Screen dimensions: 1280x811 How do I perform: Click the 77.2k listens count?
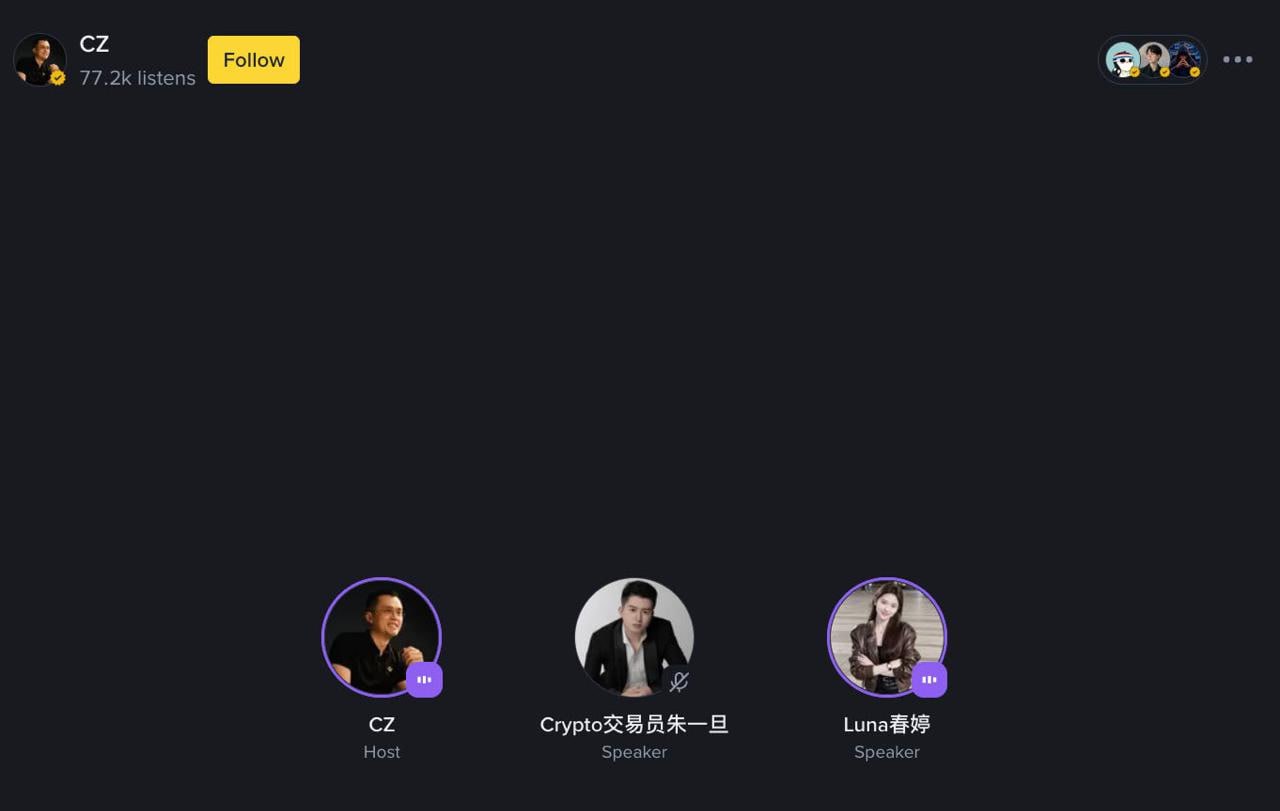pos(138,78)
